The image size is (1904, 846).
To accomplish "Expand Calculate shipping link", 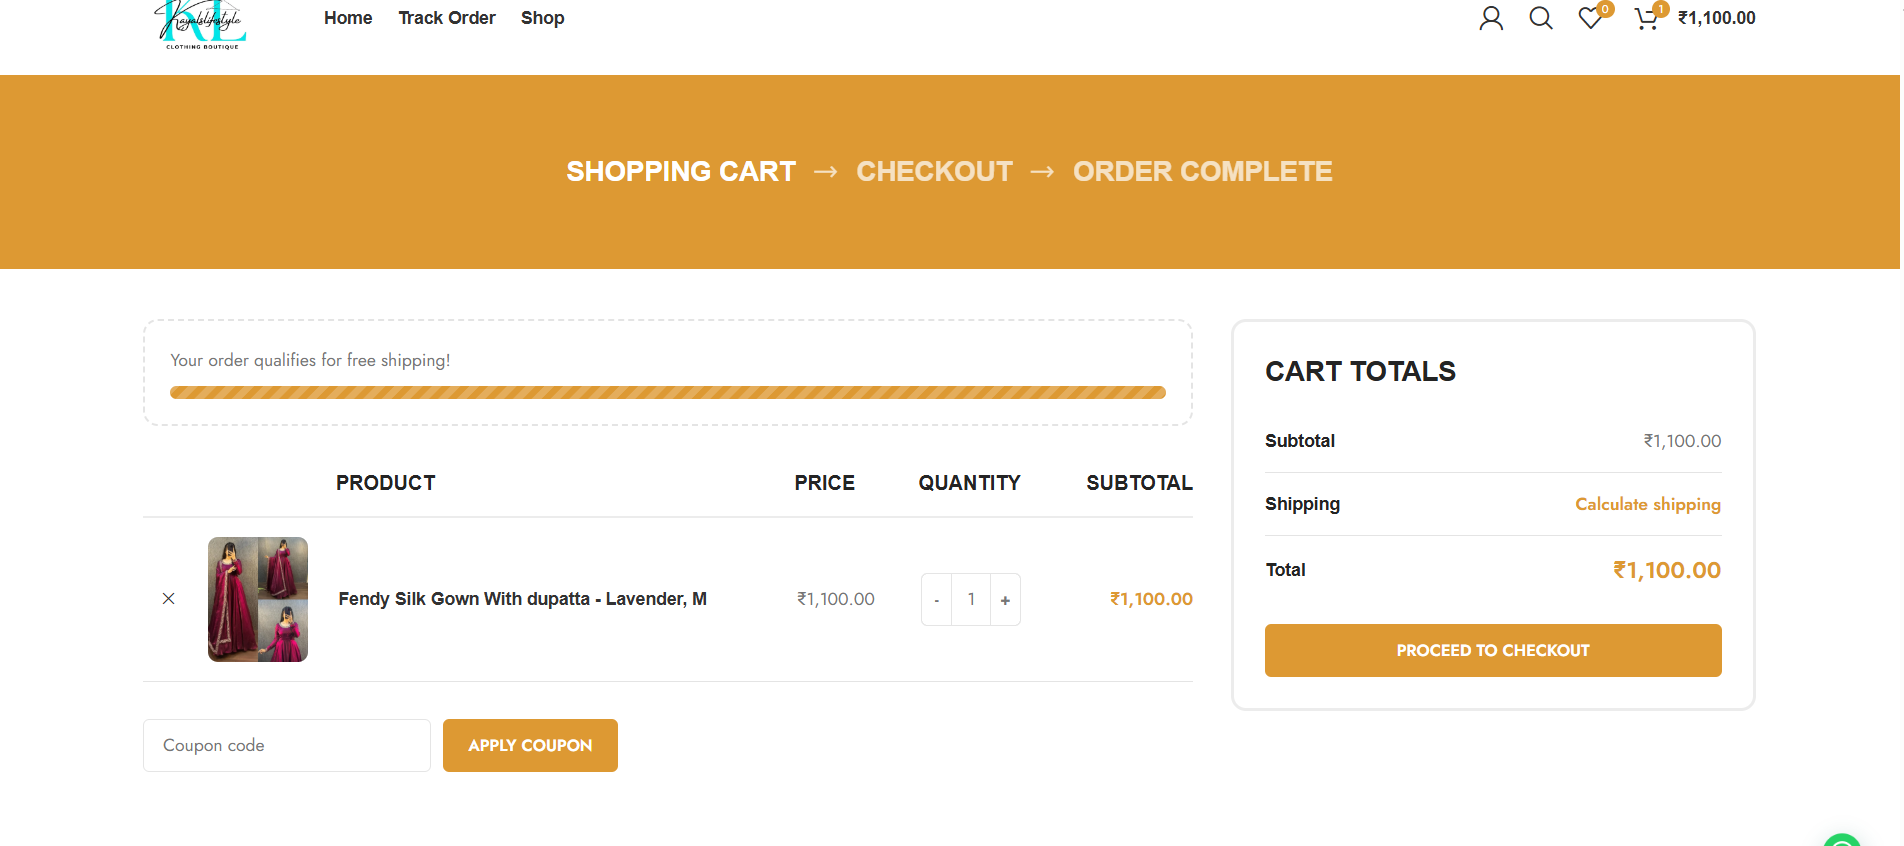I will 1648,504.
